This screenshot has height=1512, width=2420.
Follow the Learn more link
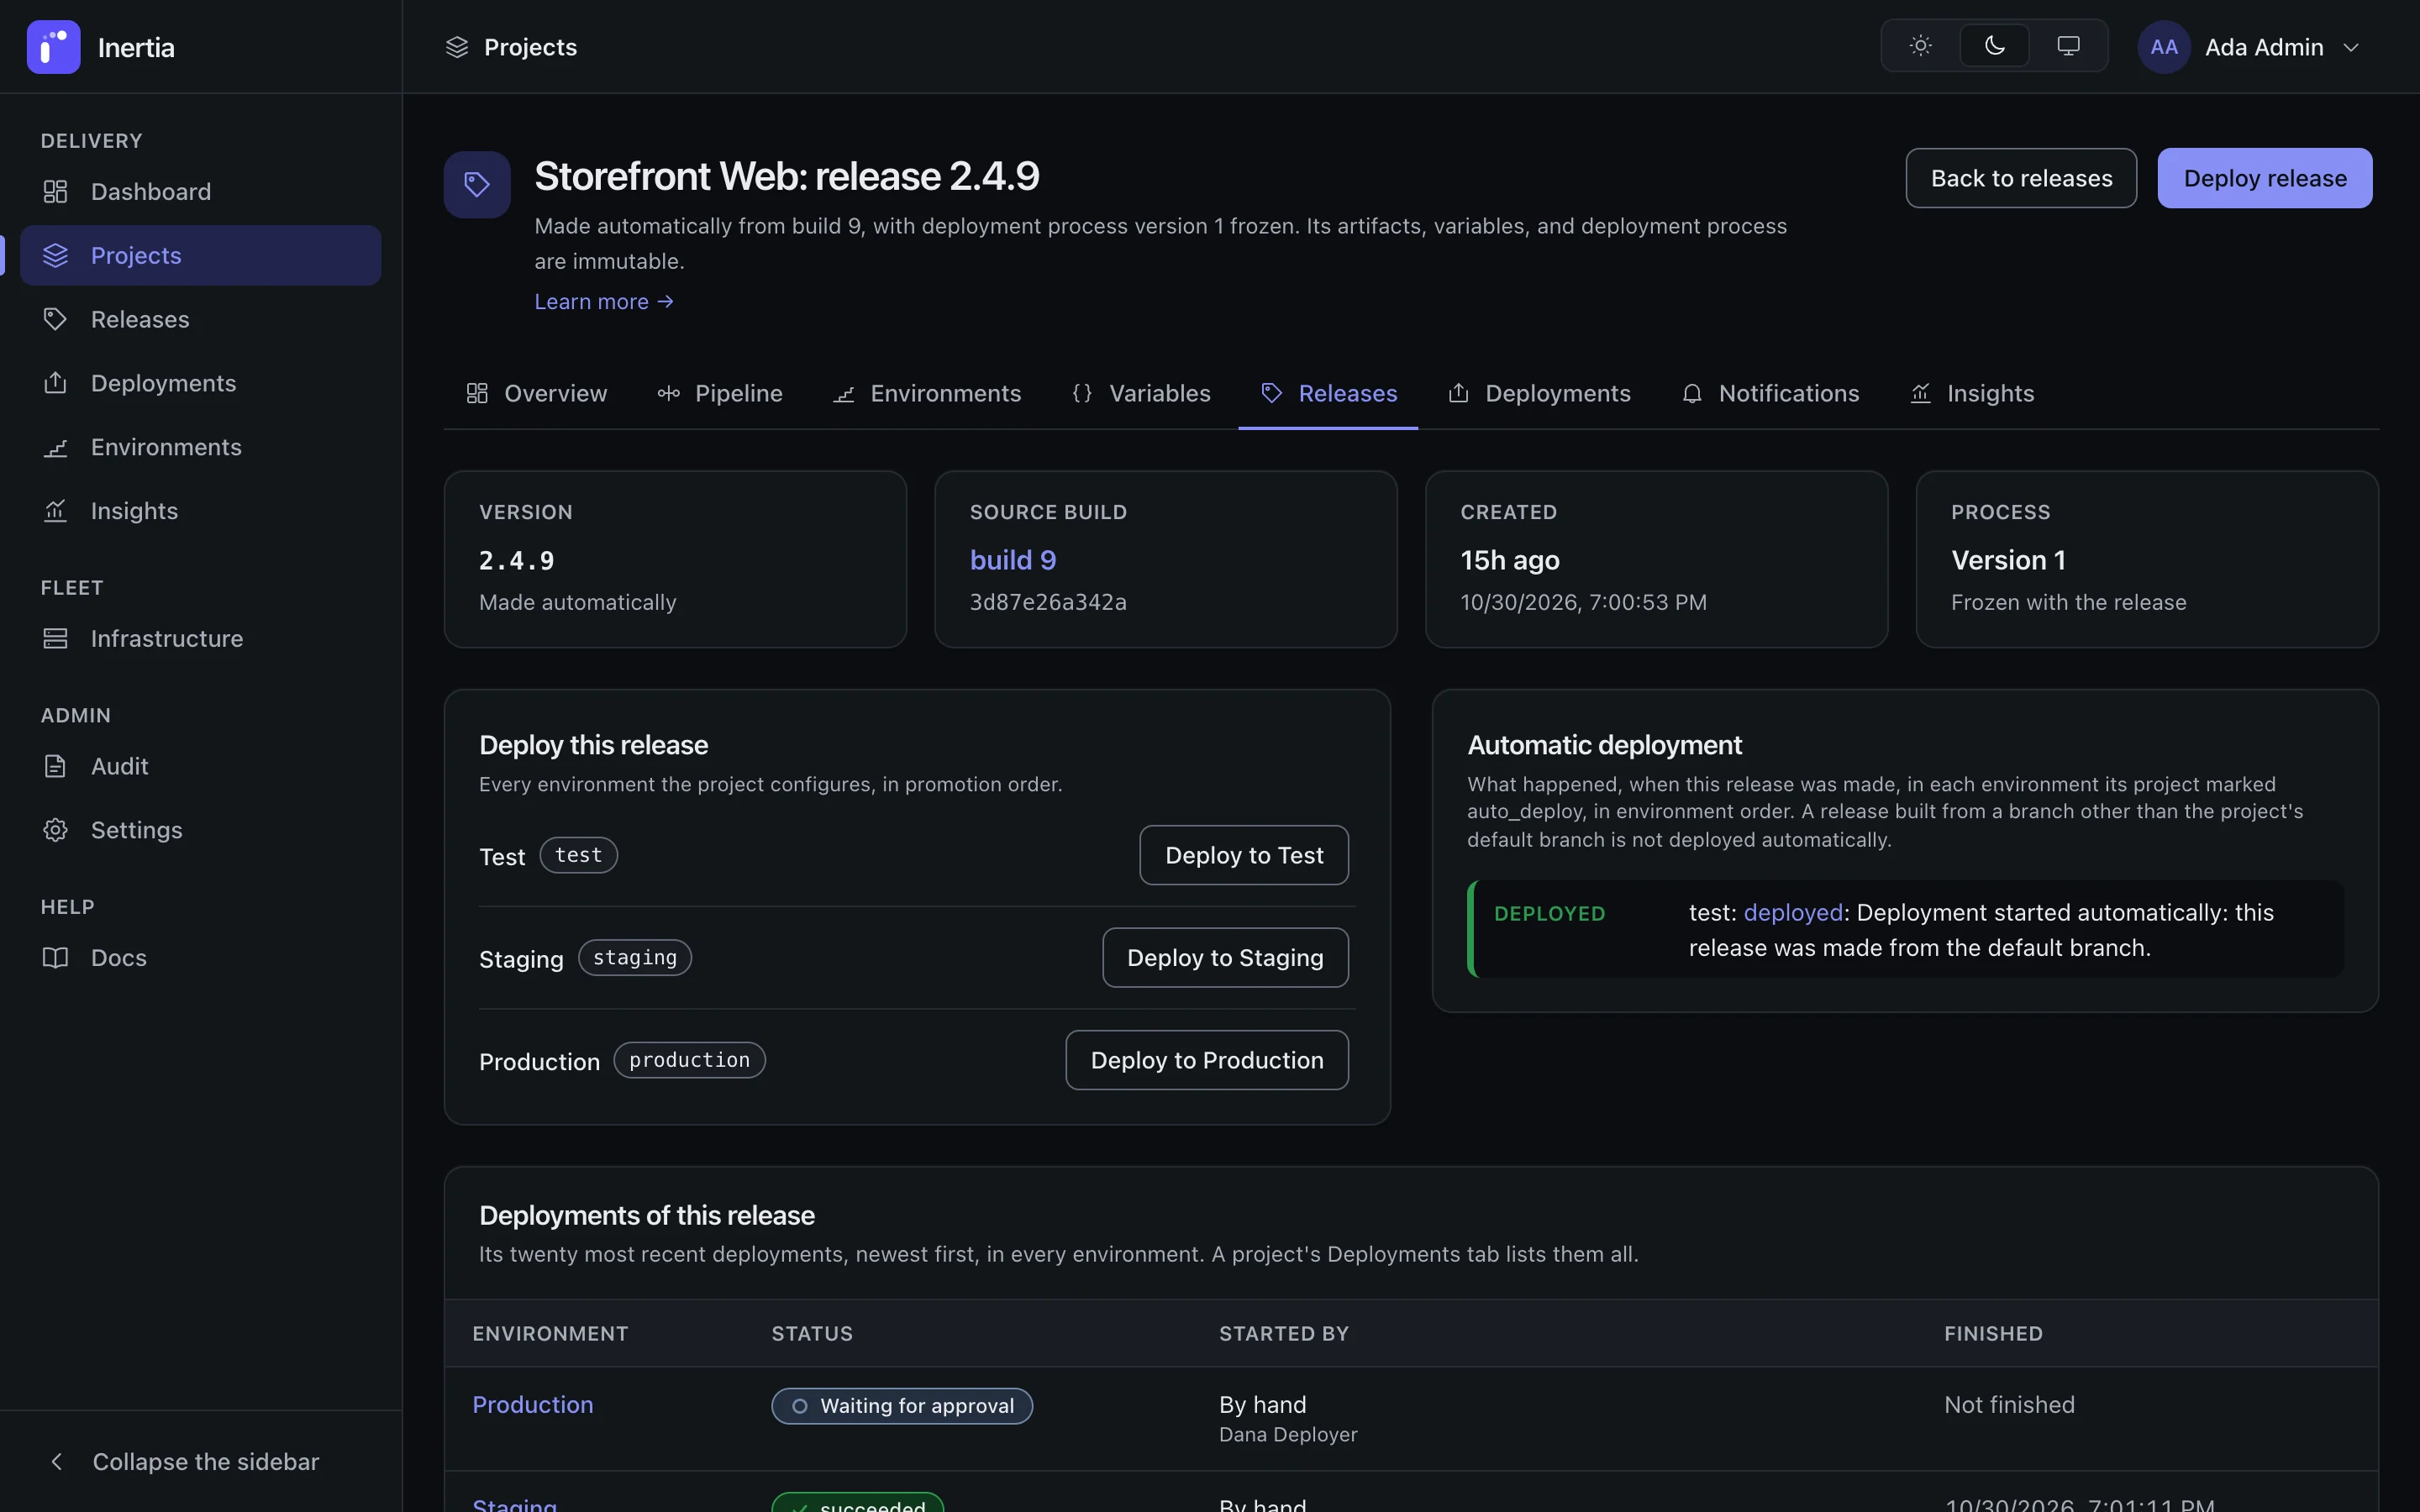pos(604,302)
